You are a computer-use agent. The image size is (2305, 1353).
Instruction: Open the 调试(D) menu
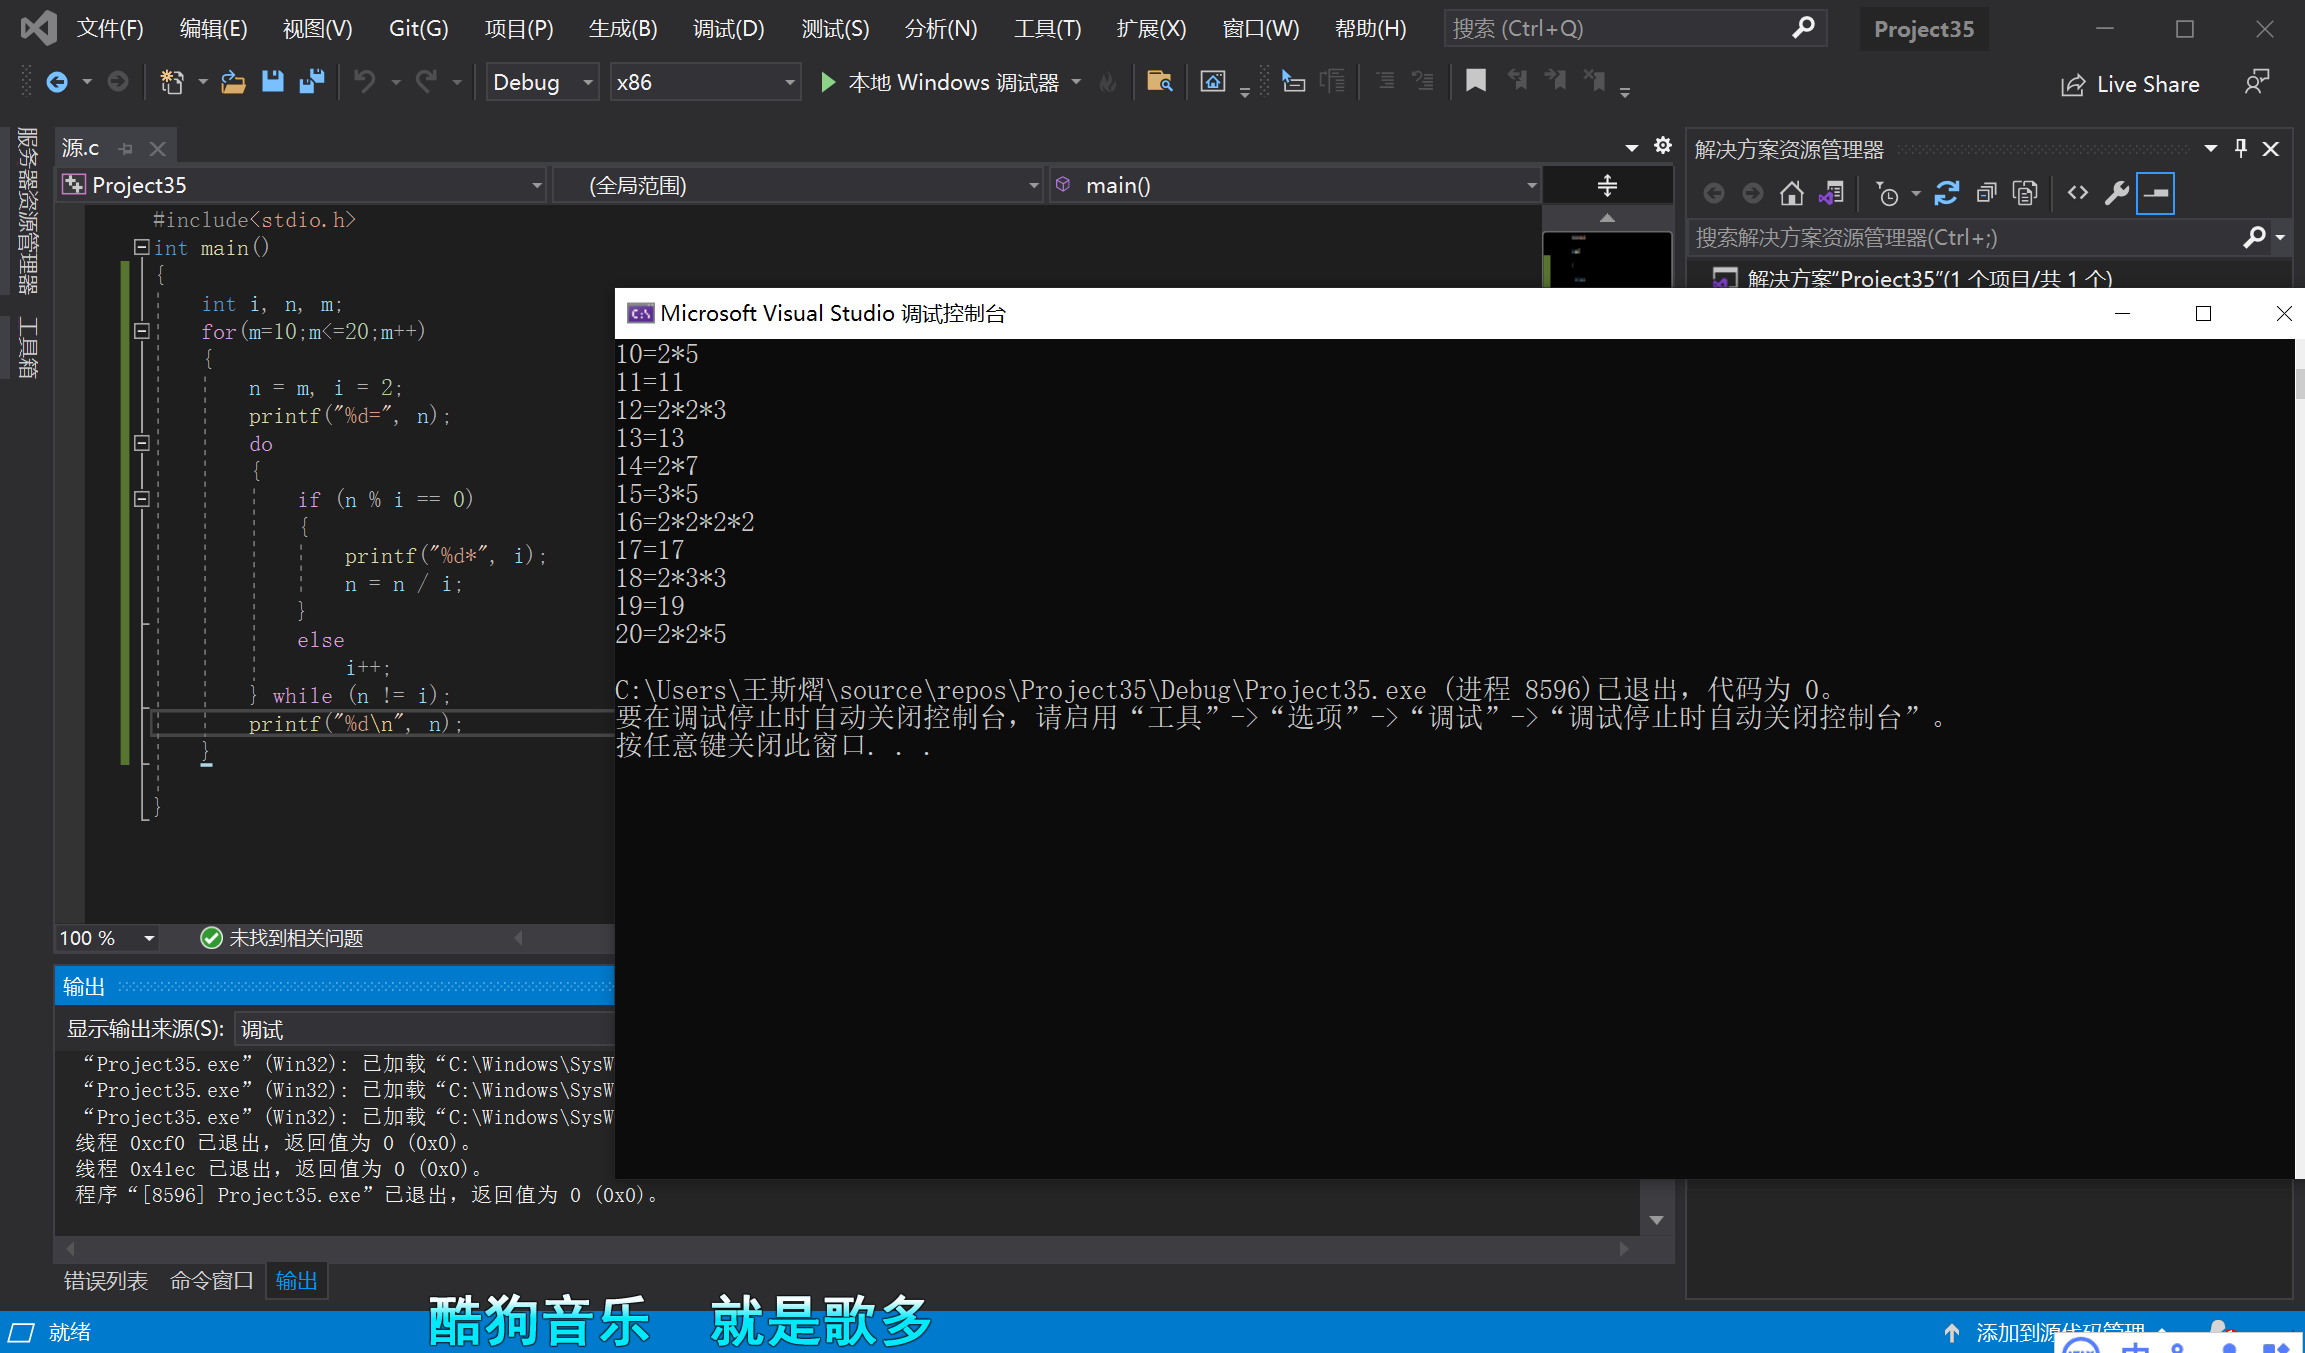click(728, 28)
